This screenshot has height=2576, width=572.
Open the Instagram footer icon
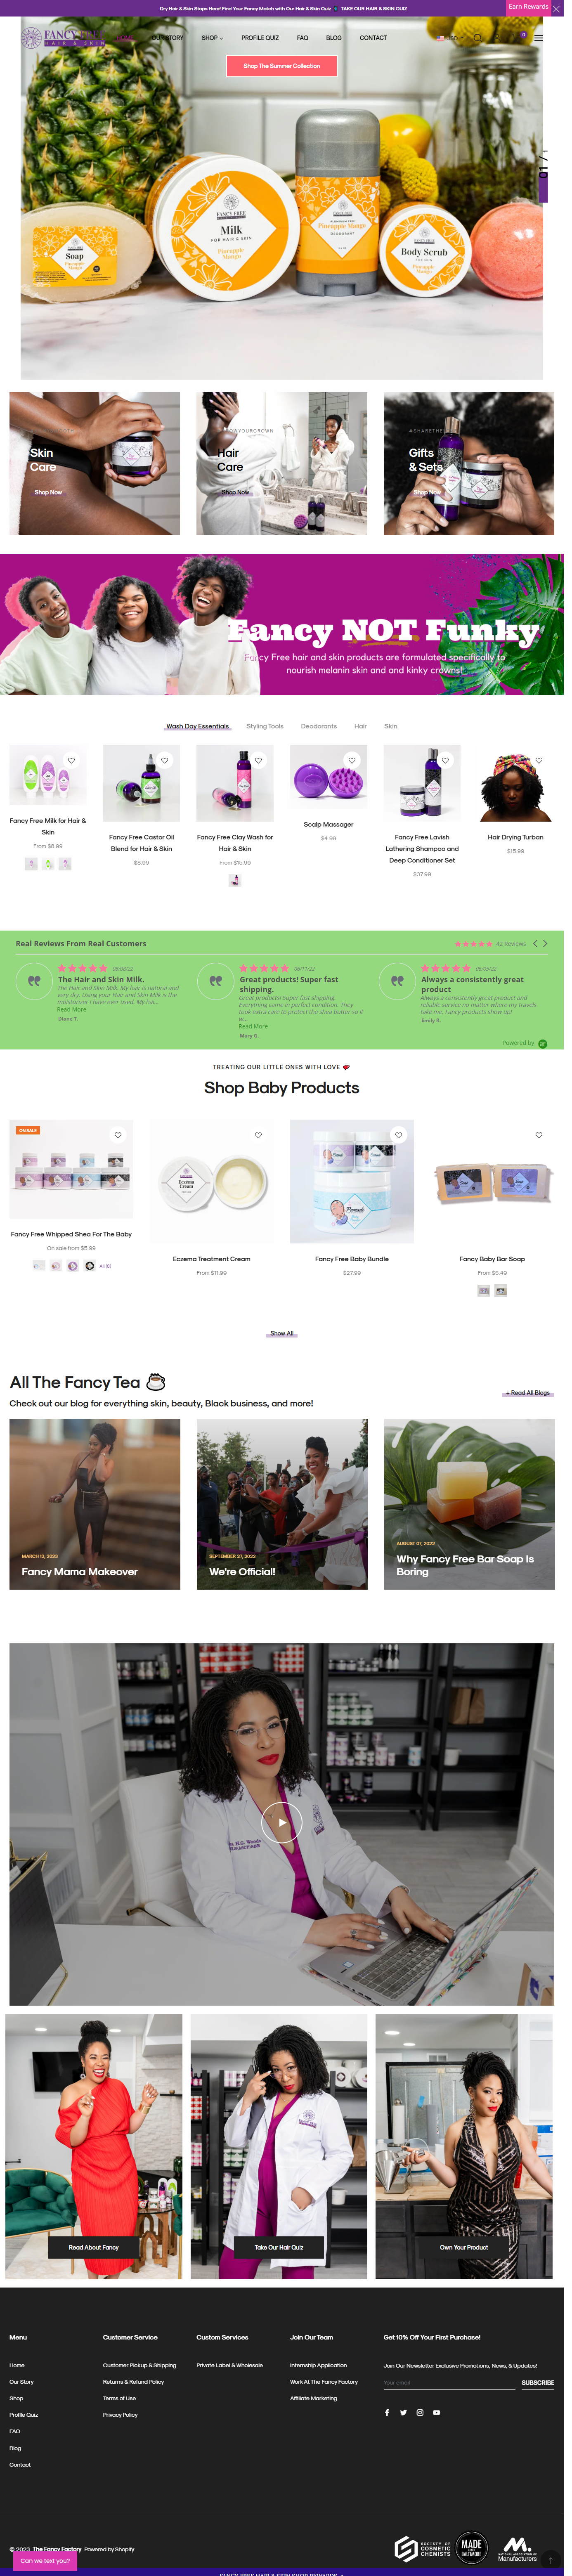(x=420, y=2412)
